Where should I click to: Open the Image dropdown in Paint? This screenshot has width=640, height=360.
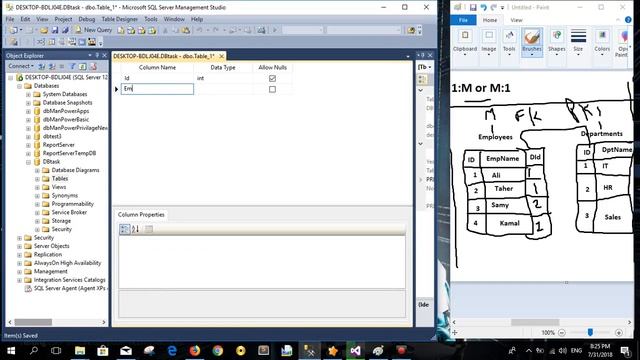489,53
